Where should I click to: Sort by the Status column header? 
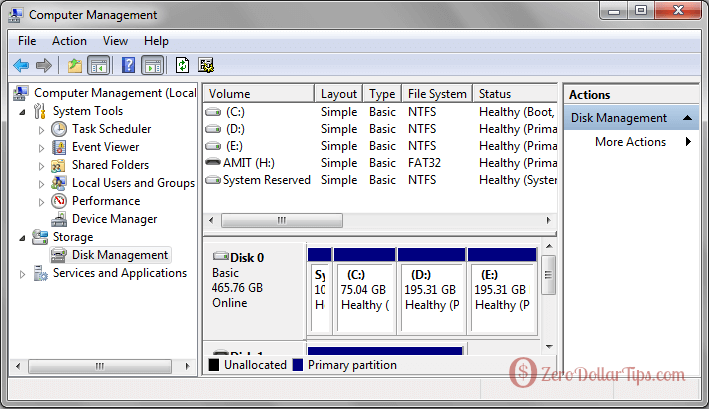tap(515, 94)
